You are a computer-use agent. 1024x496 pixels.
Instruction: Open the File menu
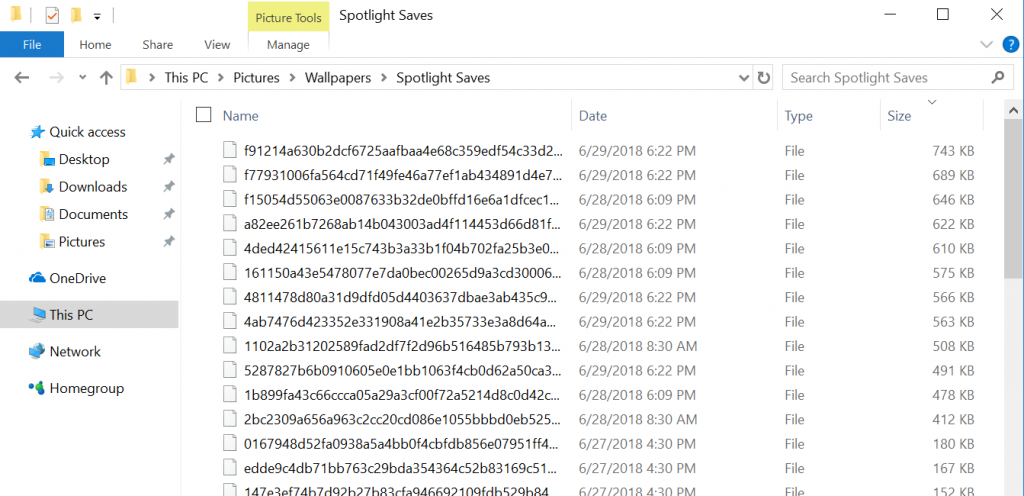coord(32,44)
